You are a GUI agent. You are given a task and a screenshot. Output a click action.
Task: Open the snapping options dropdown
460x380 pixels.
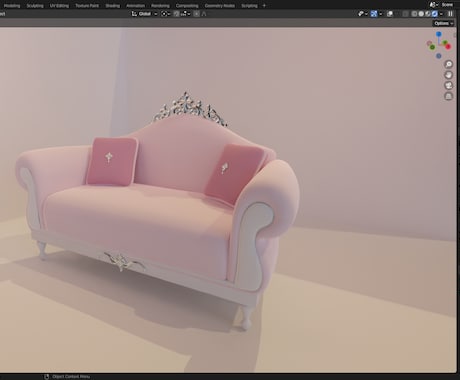click(185, 14)
